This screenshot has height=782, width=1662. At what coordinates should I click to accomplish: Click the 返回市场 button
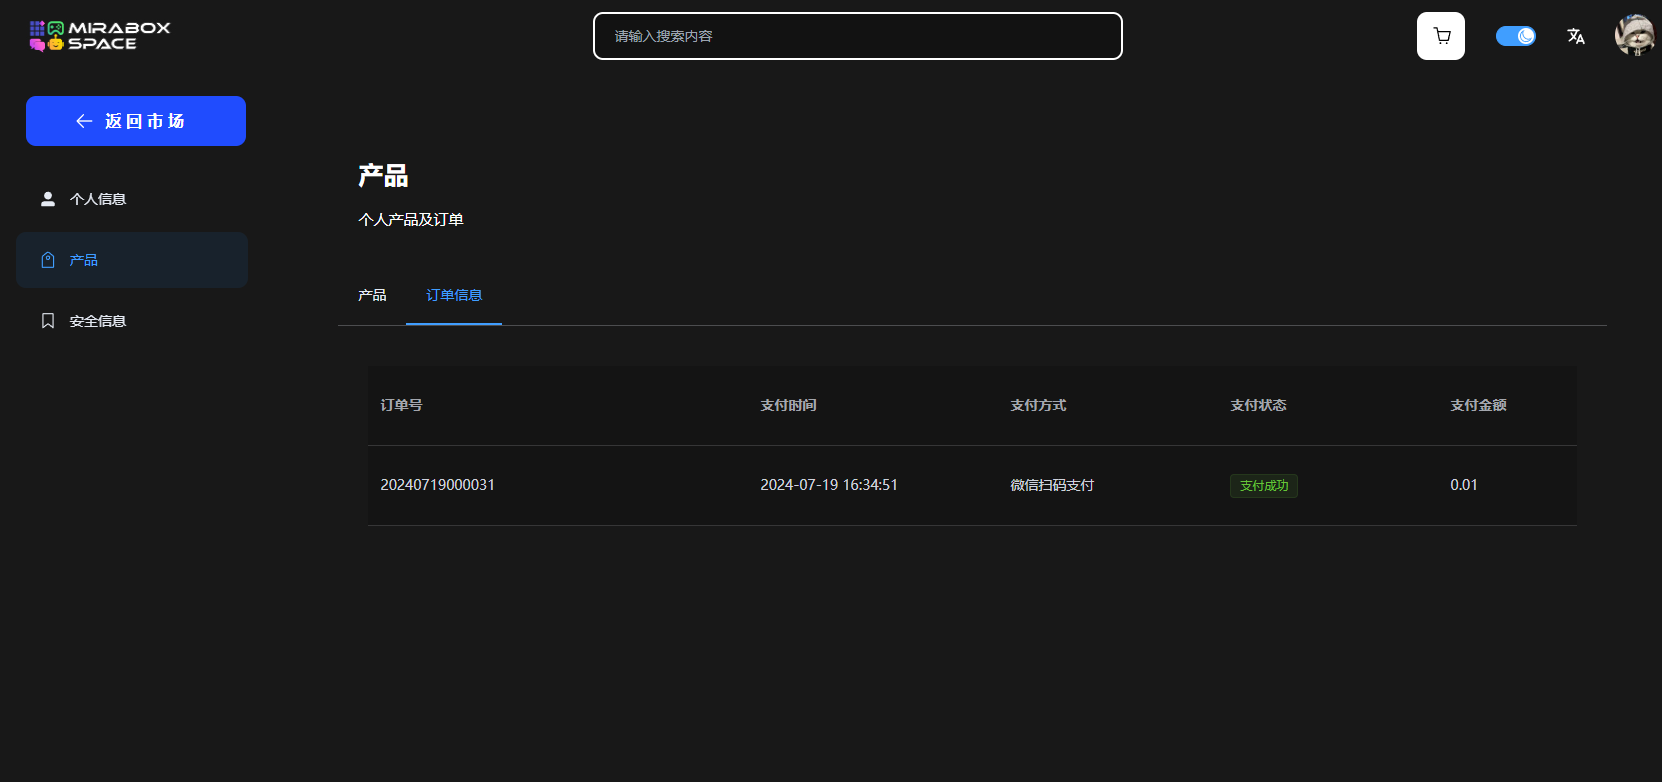click(x=136, y=121)
